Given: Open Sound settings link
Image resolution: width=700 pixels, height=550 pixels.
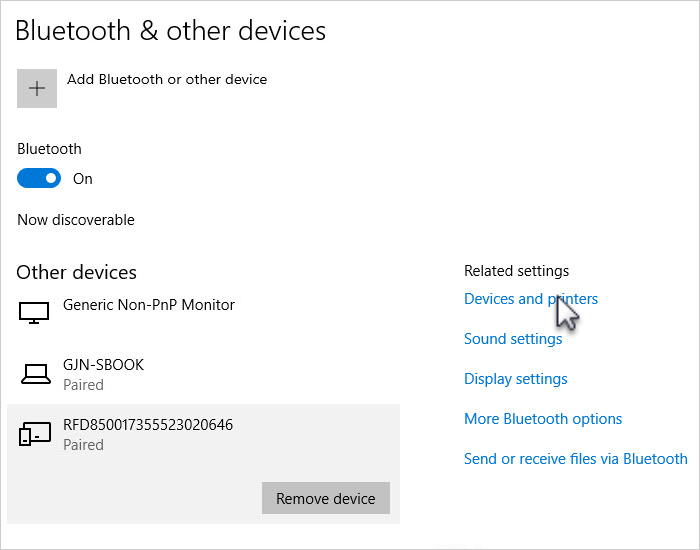Looking at the screenshot, I should click(x=513, y=339).
